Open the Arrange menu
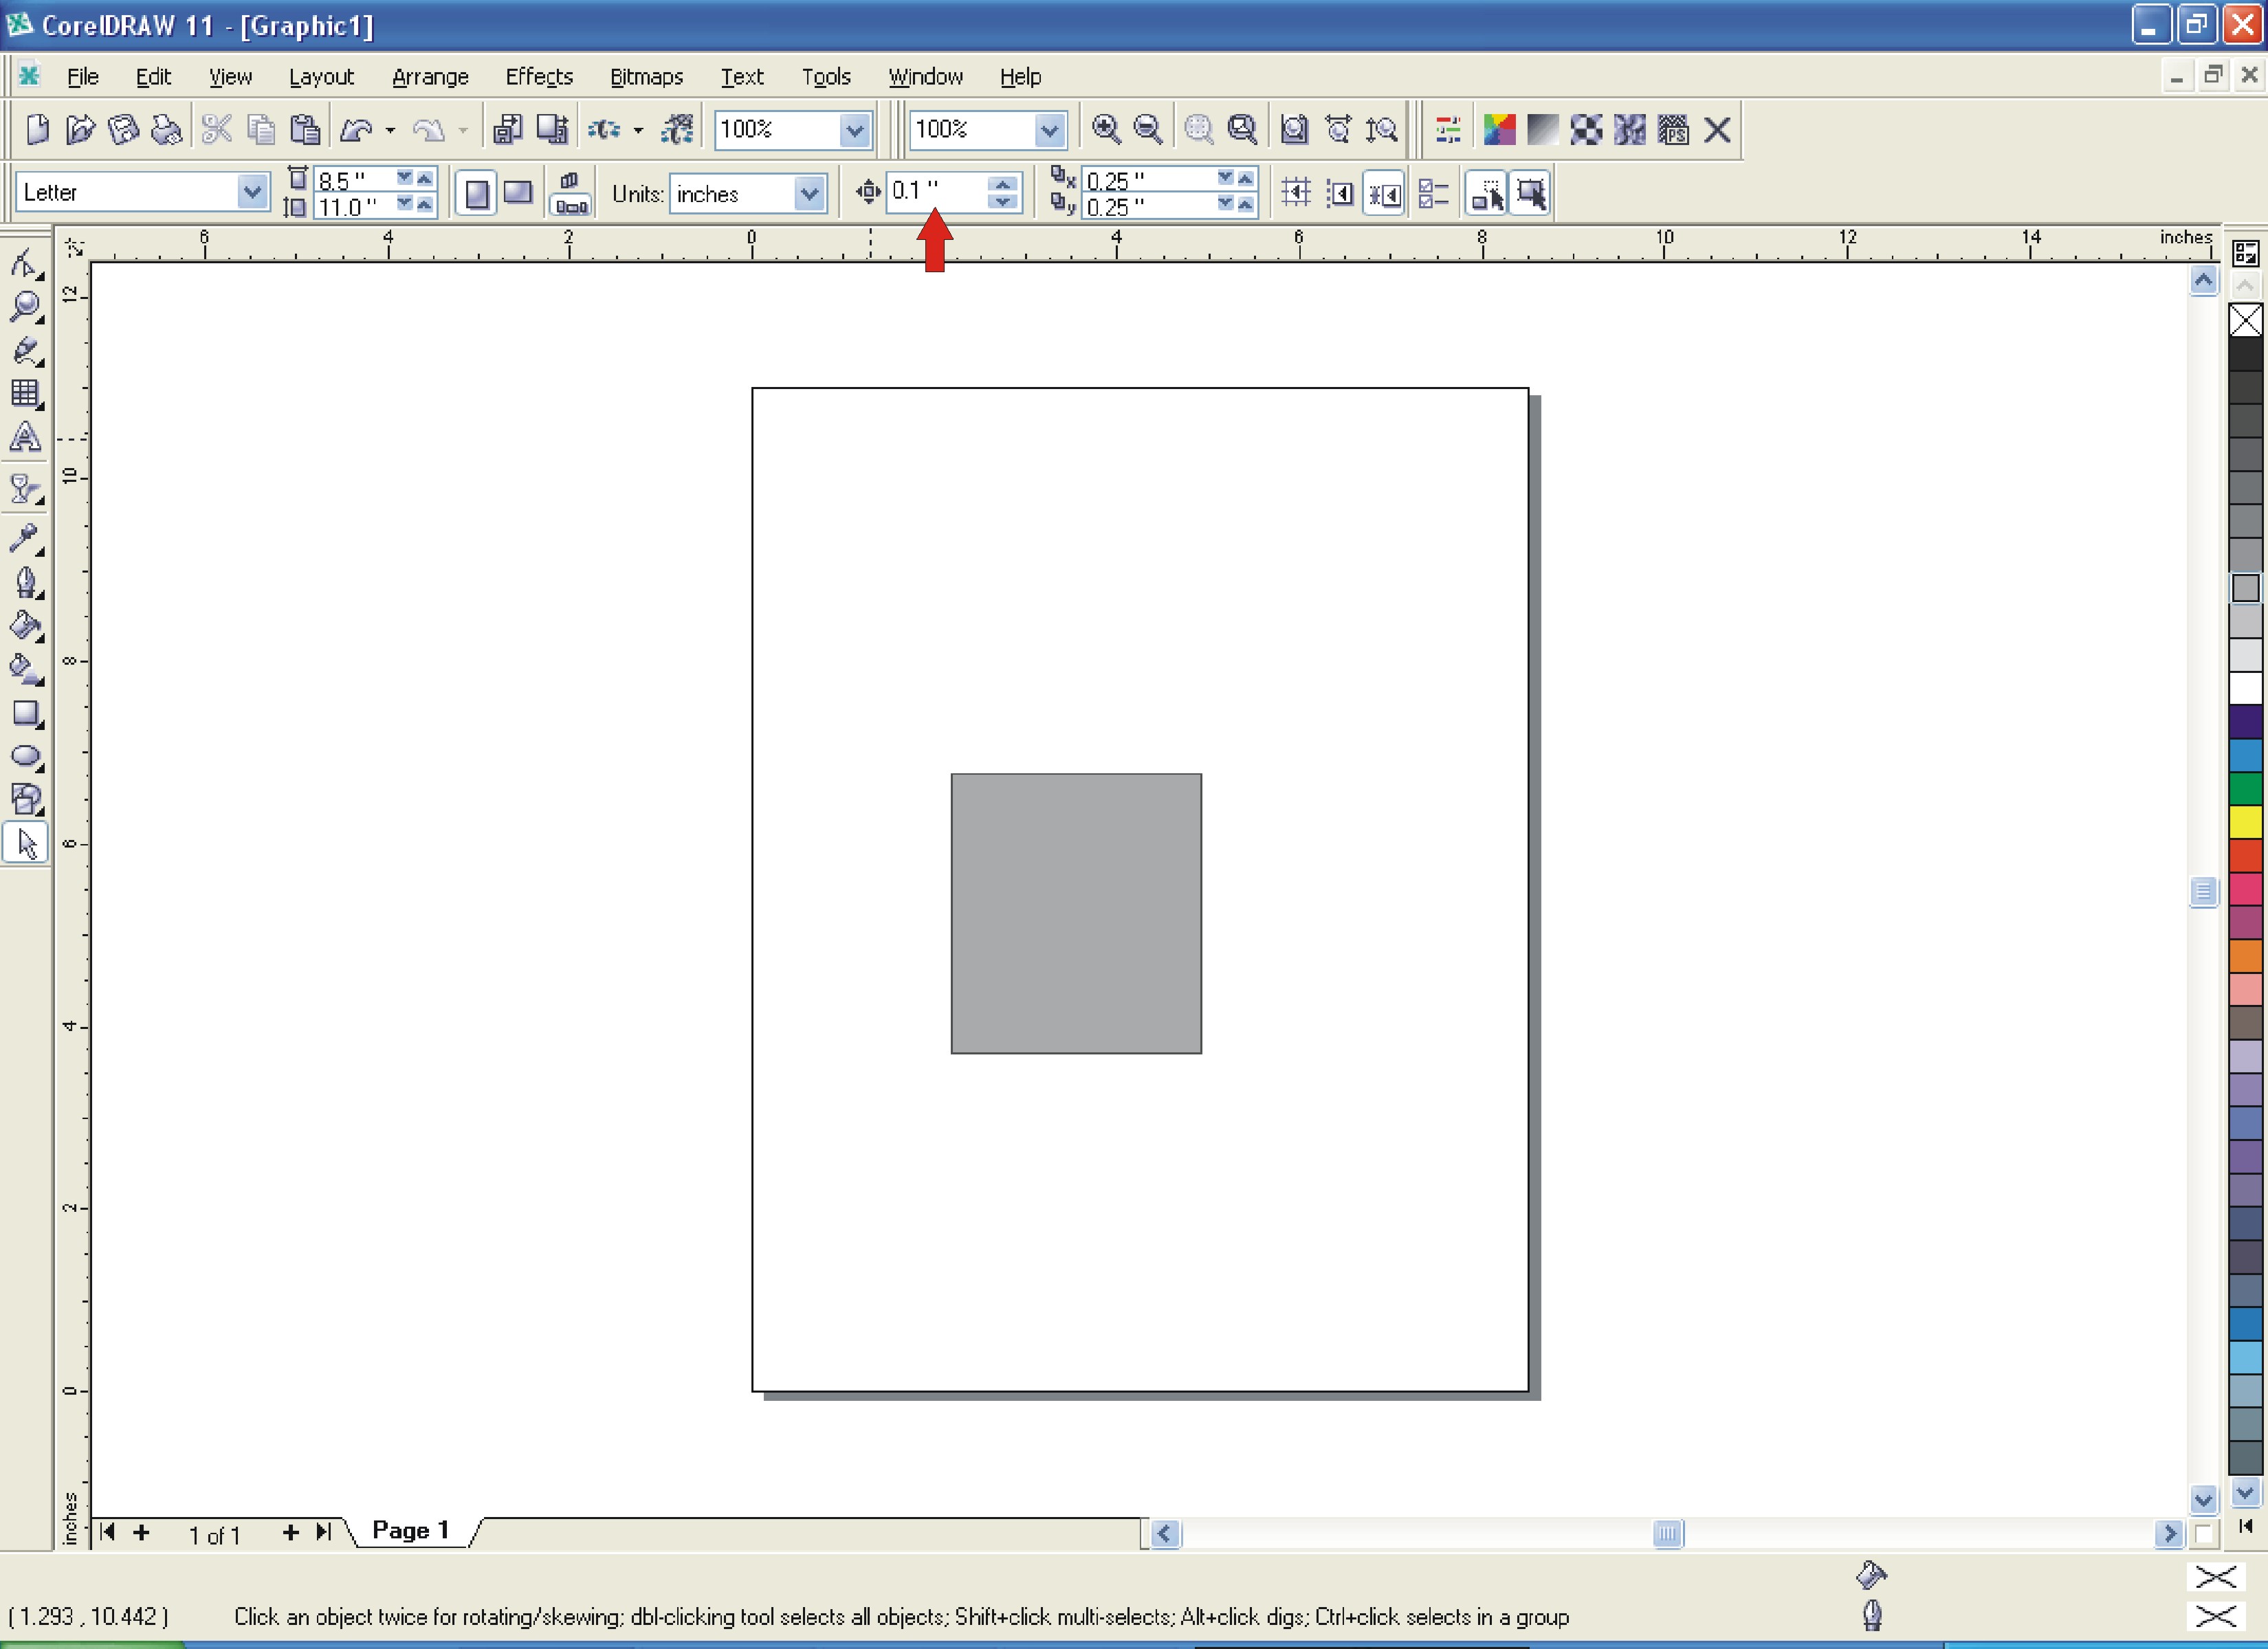 (429, 77)
